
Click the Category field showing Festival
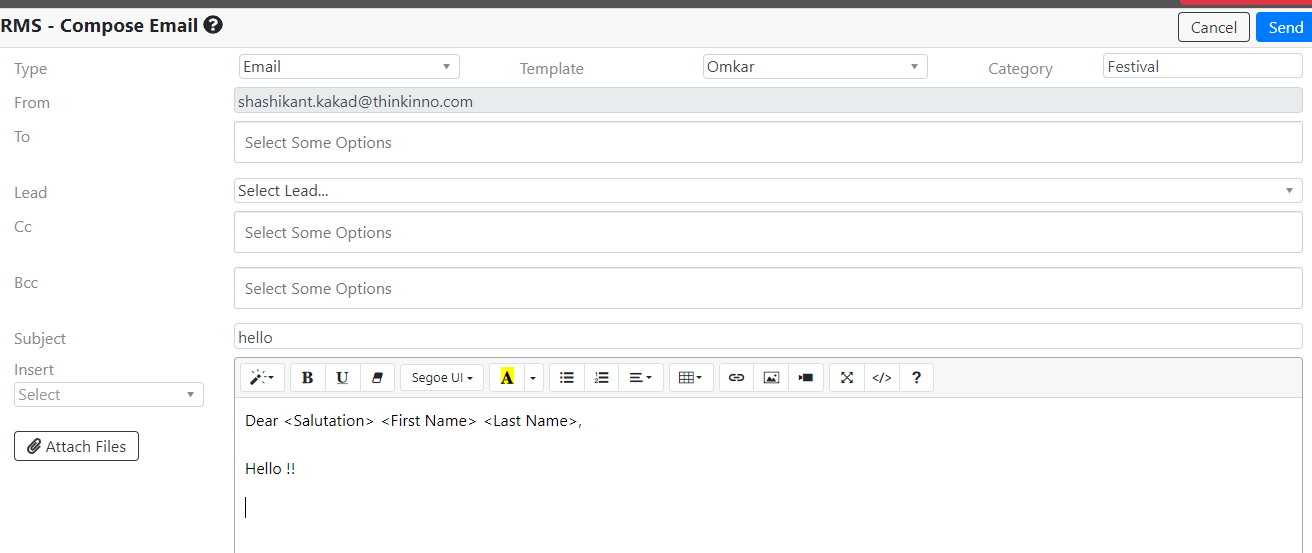[1203, 67]
